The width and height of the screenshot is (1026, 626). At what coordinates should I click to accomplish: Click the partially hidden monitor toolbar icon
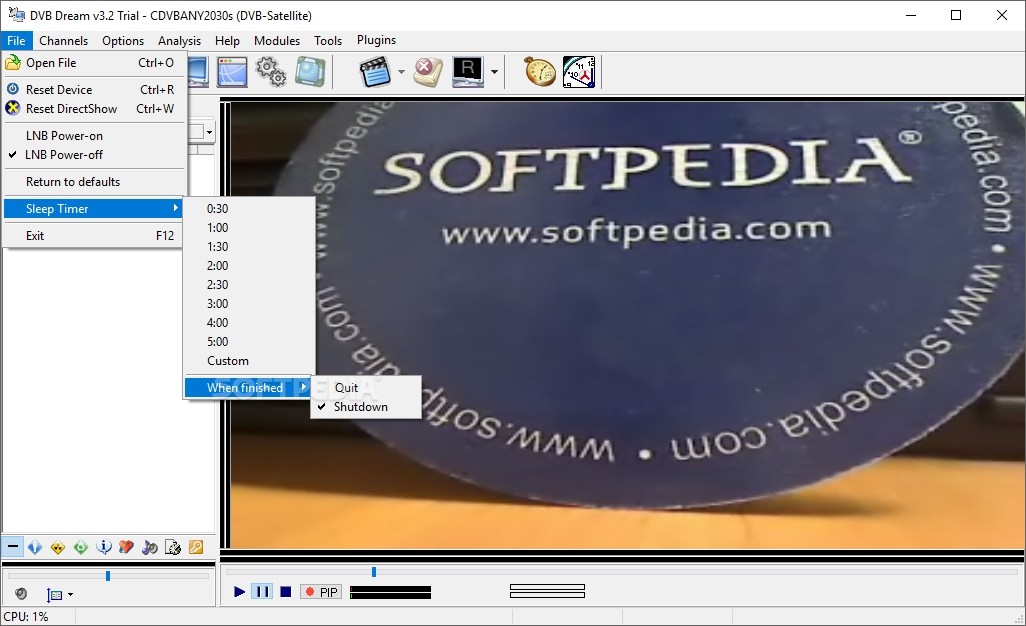[198, 71]
